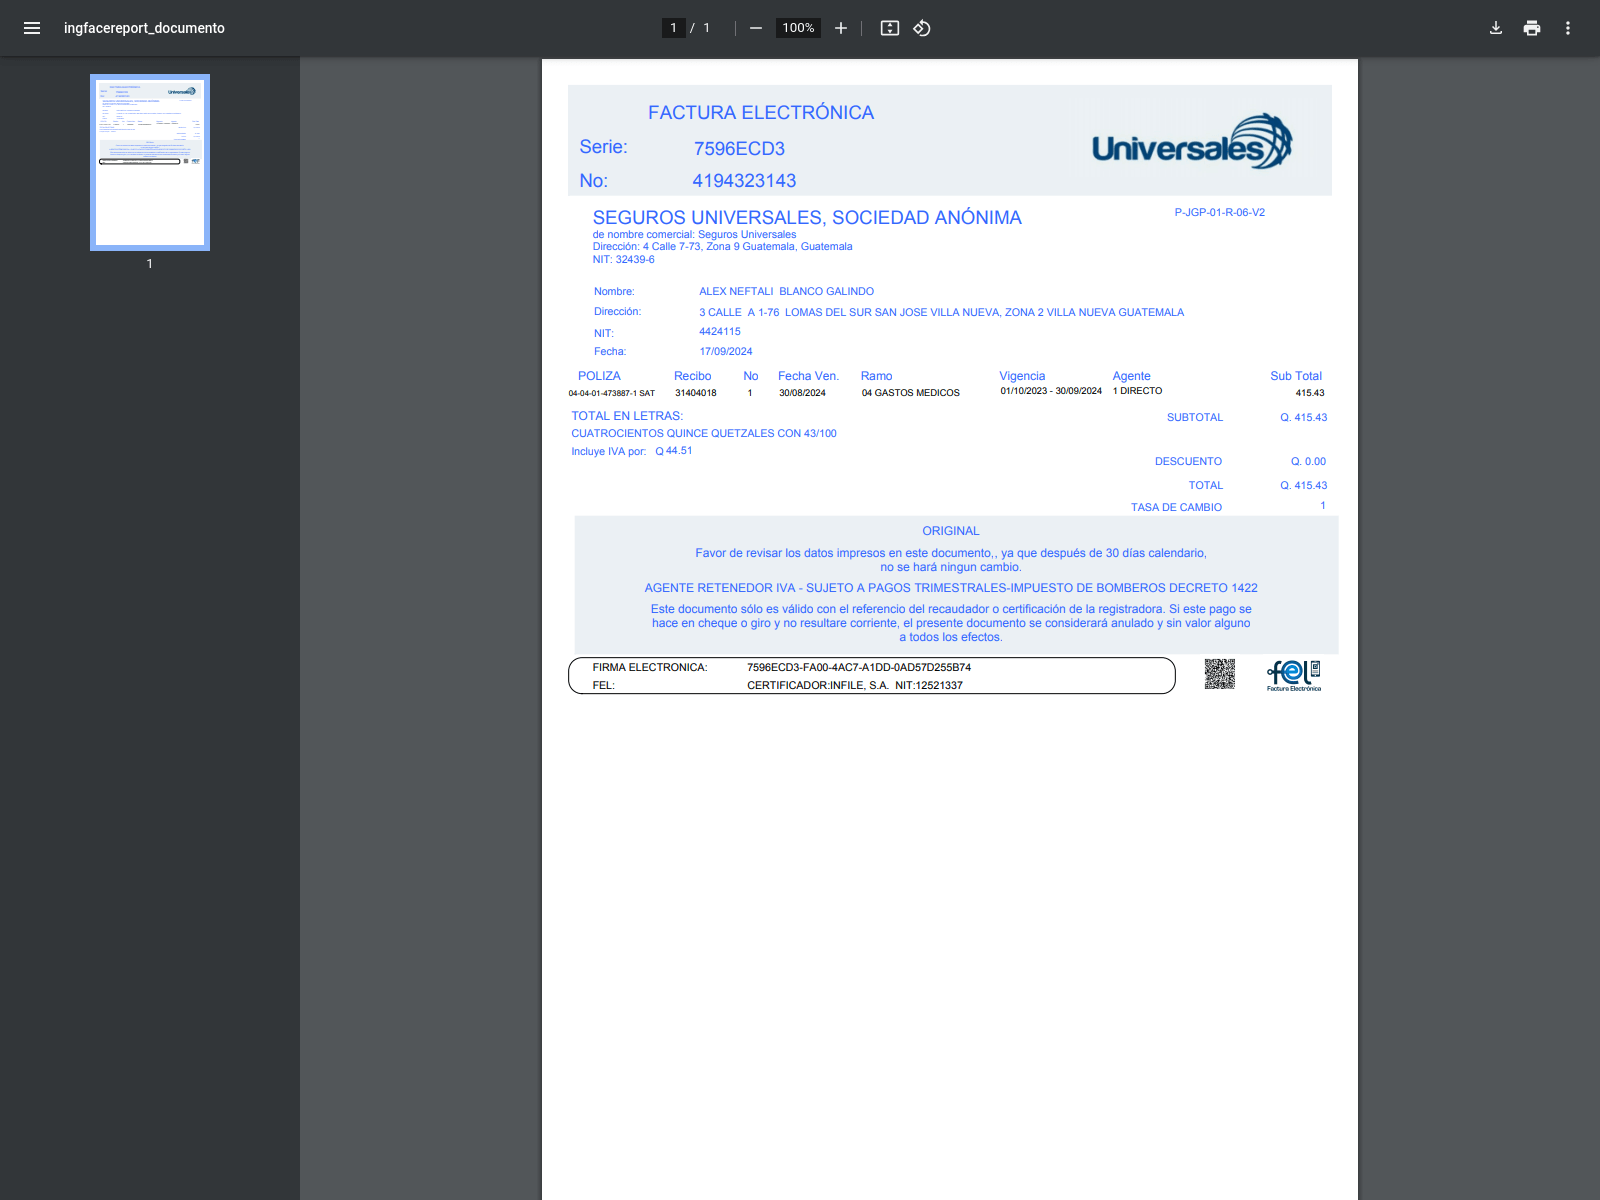Image resolution: width=1600 pixels, height=1200 pixels.
Task: Click DESCUENTO amount Q. 0.00
Action: tap(1308, 462)
